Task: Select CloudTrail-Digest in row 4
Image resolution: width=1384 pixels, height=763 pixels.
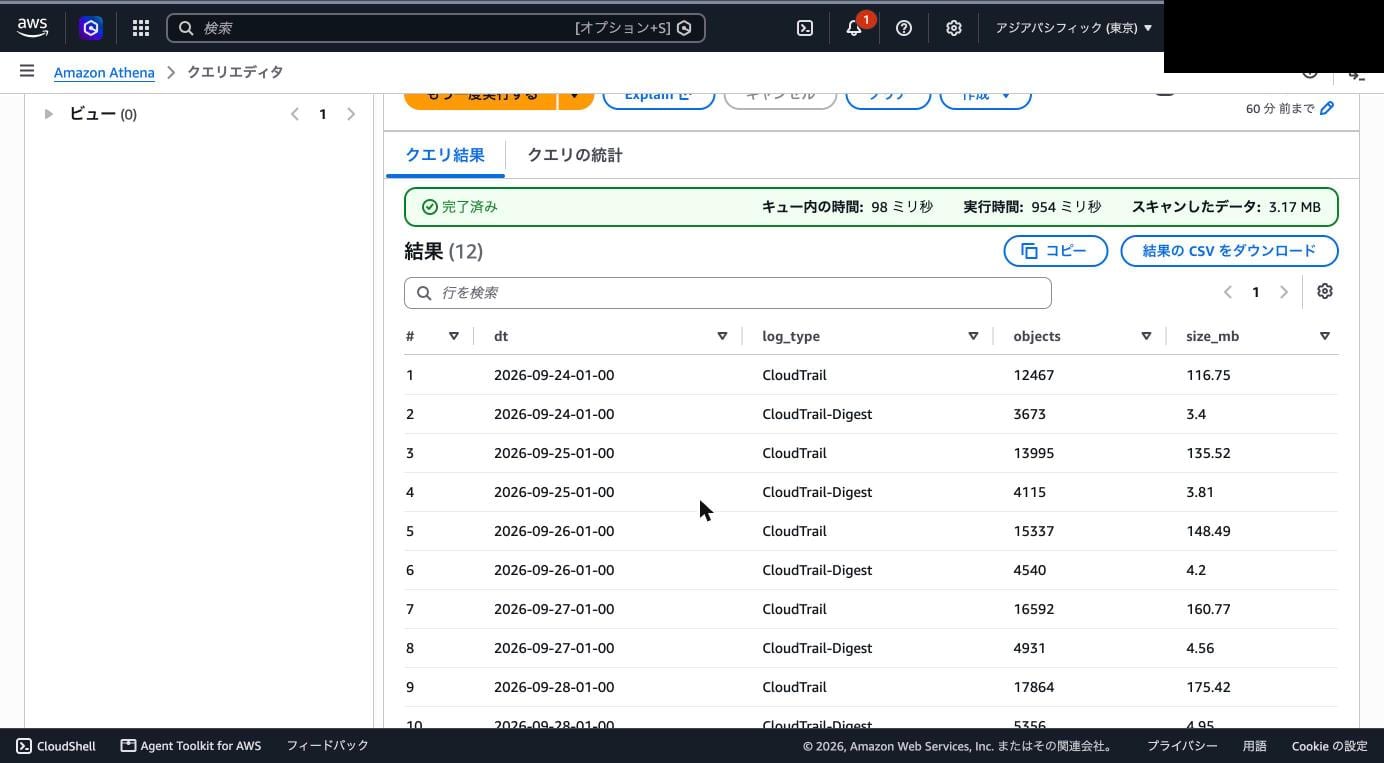Action: [817, 492]
